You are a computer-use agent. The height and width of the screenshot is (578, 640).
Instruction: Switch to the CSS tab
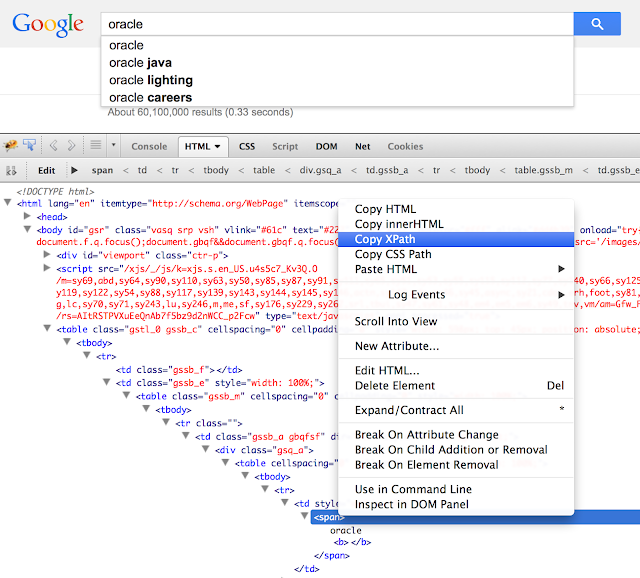[247, 147]
